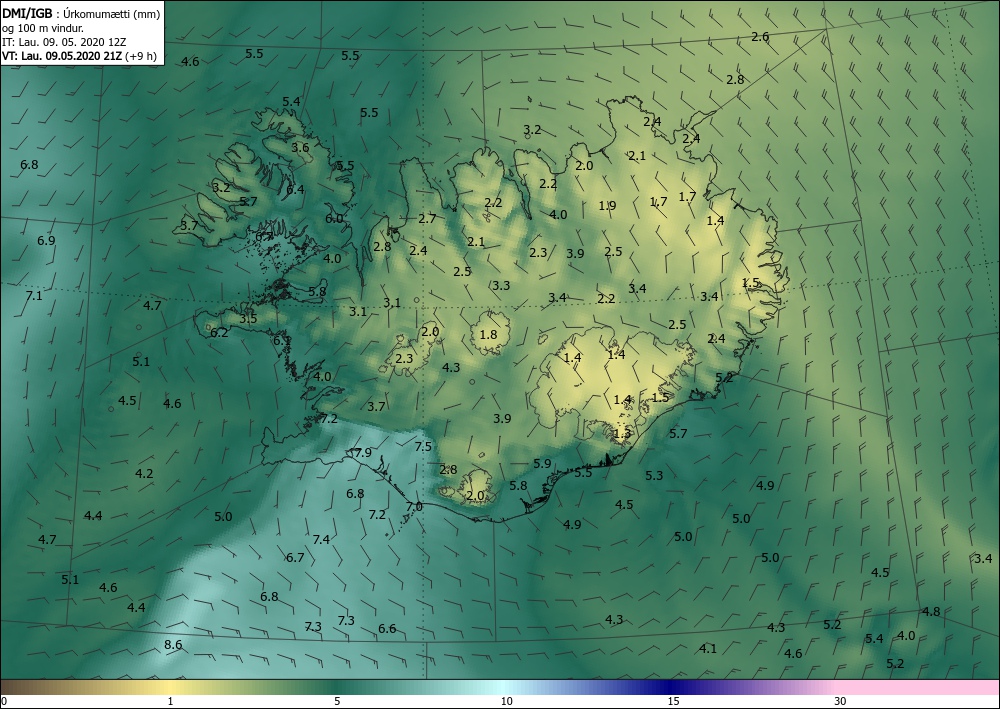Click the 3.4 value at the right edge
This screenshot has width=1000, height=709.
click(983, 559)
